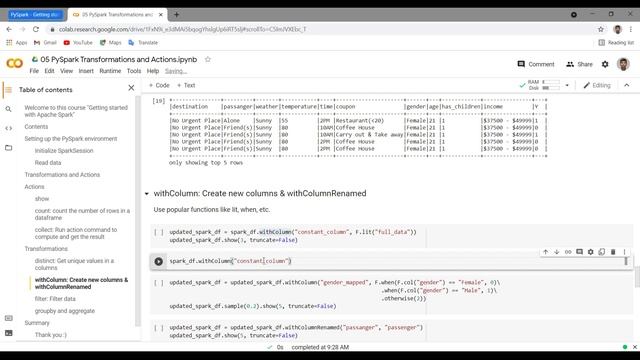Open RAM/Disk resources dropdown arrow
Viewport: 640px width, 360px height.
[x=567, y=85]
